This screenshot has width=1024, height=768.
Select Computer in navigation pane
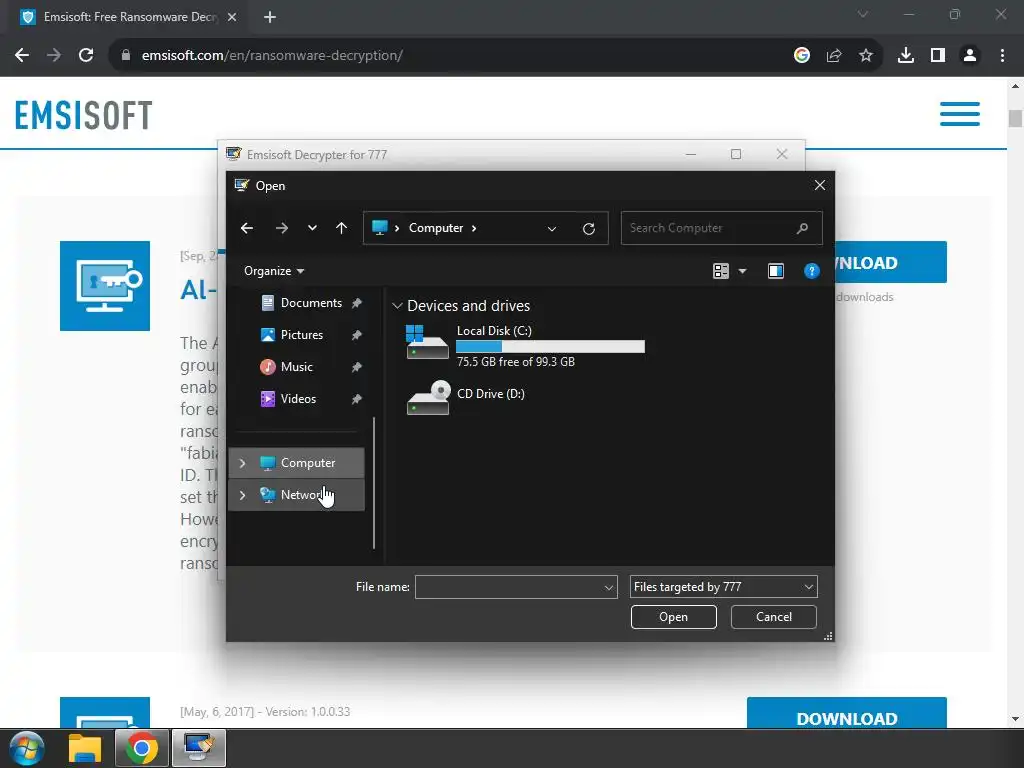click(298, 463)
